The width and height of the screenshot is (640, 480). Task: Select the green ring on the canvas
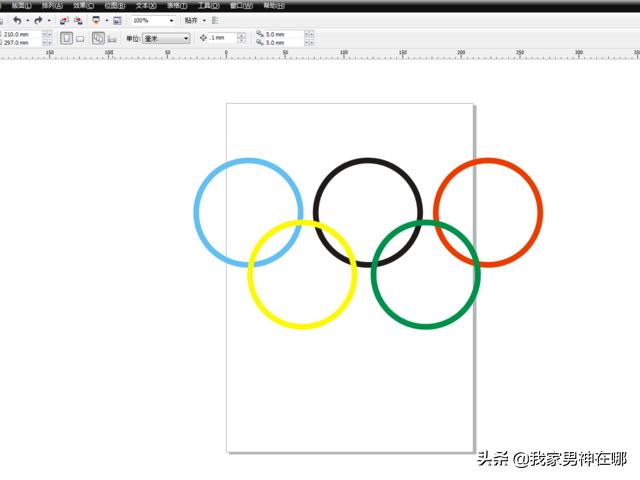426,326
